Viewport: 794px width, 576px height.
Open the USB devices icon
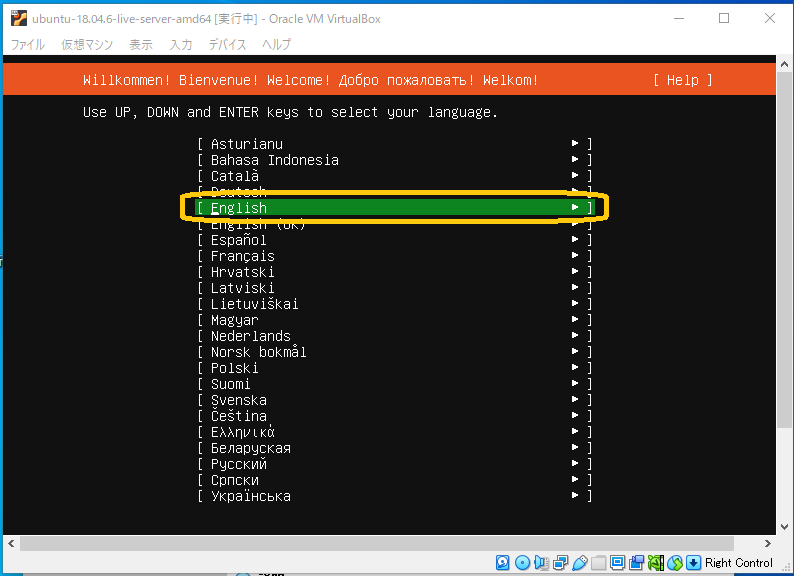580,563
